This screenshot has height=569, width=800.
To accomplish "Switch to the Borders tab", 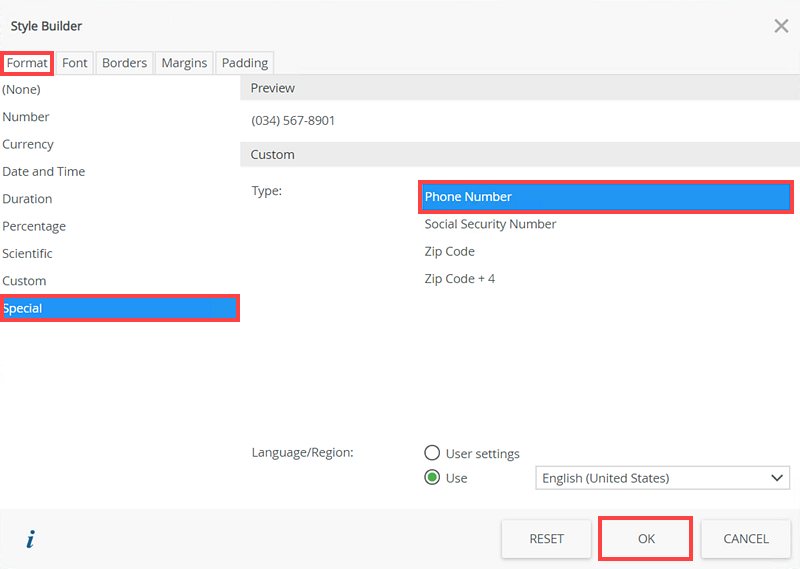I will coord(124,63).
